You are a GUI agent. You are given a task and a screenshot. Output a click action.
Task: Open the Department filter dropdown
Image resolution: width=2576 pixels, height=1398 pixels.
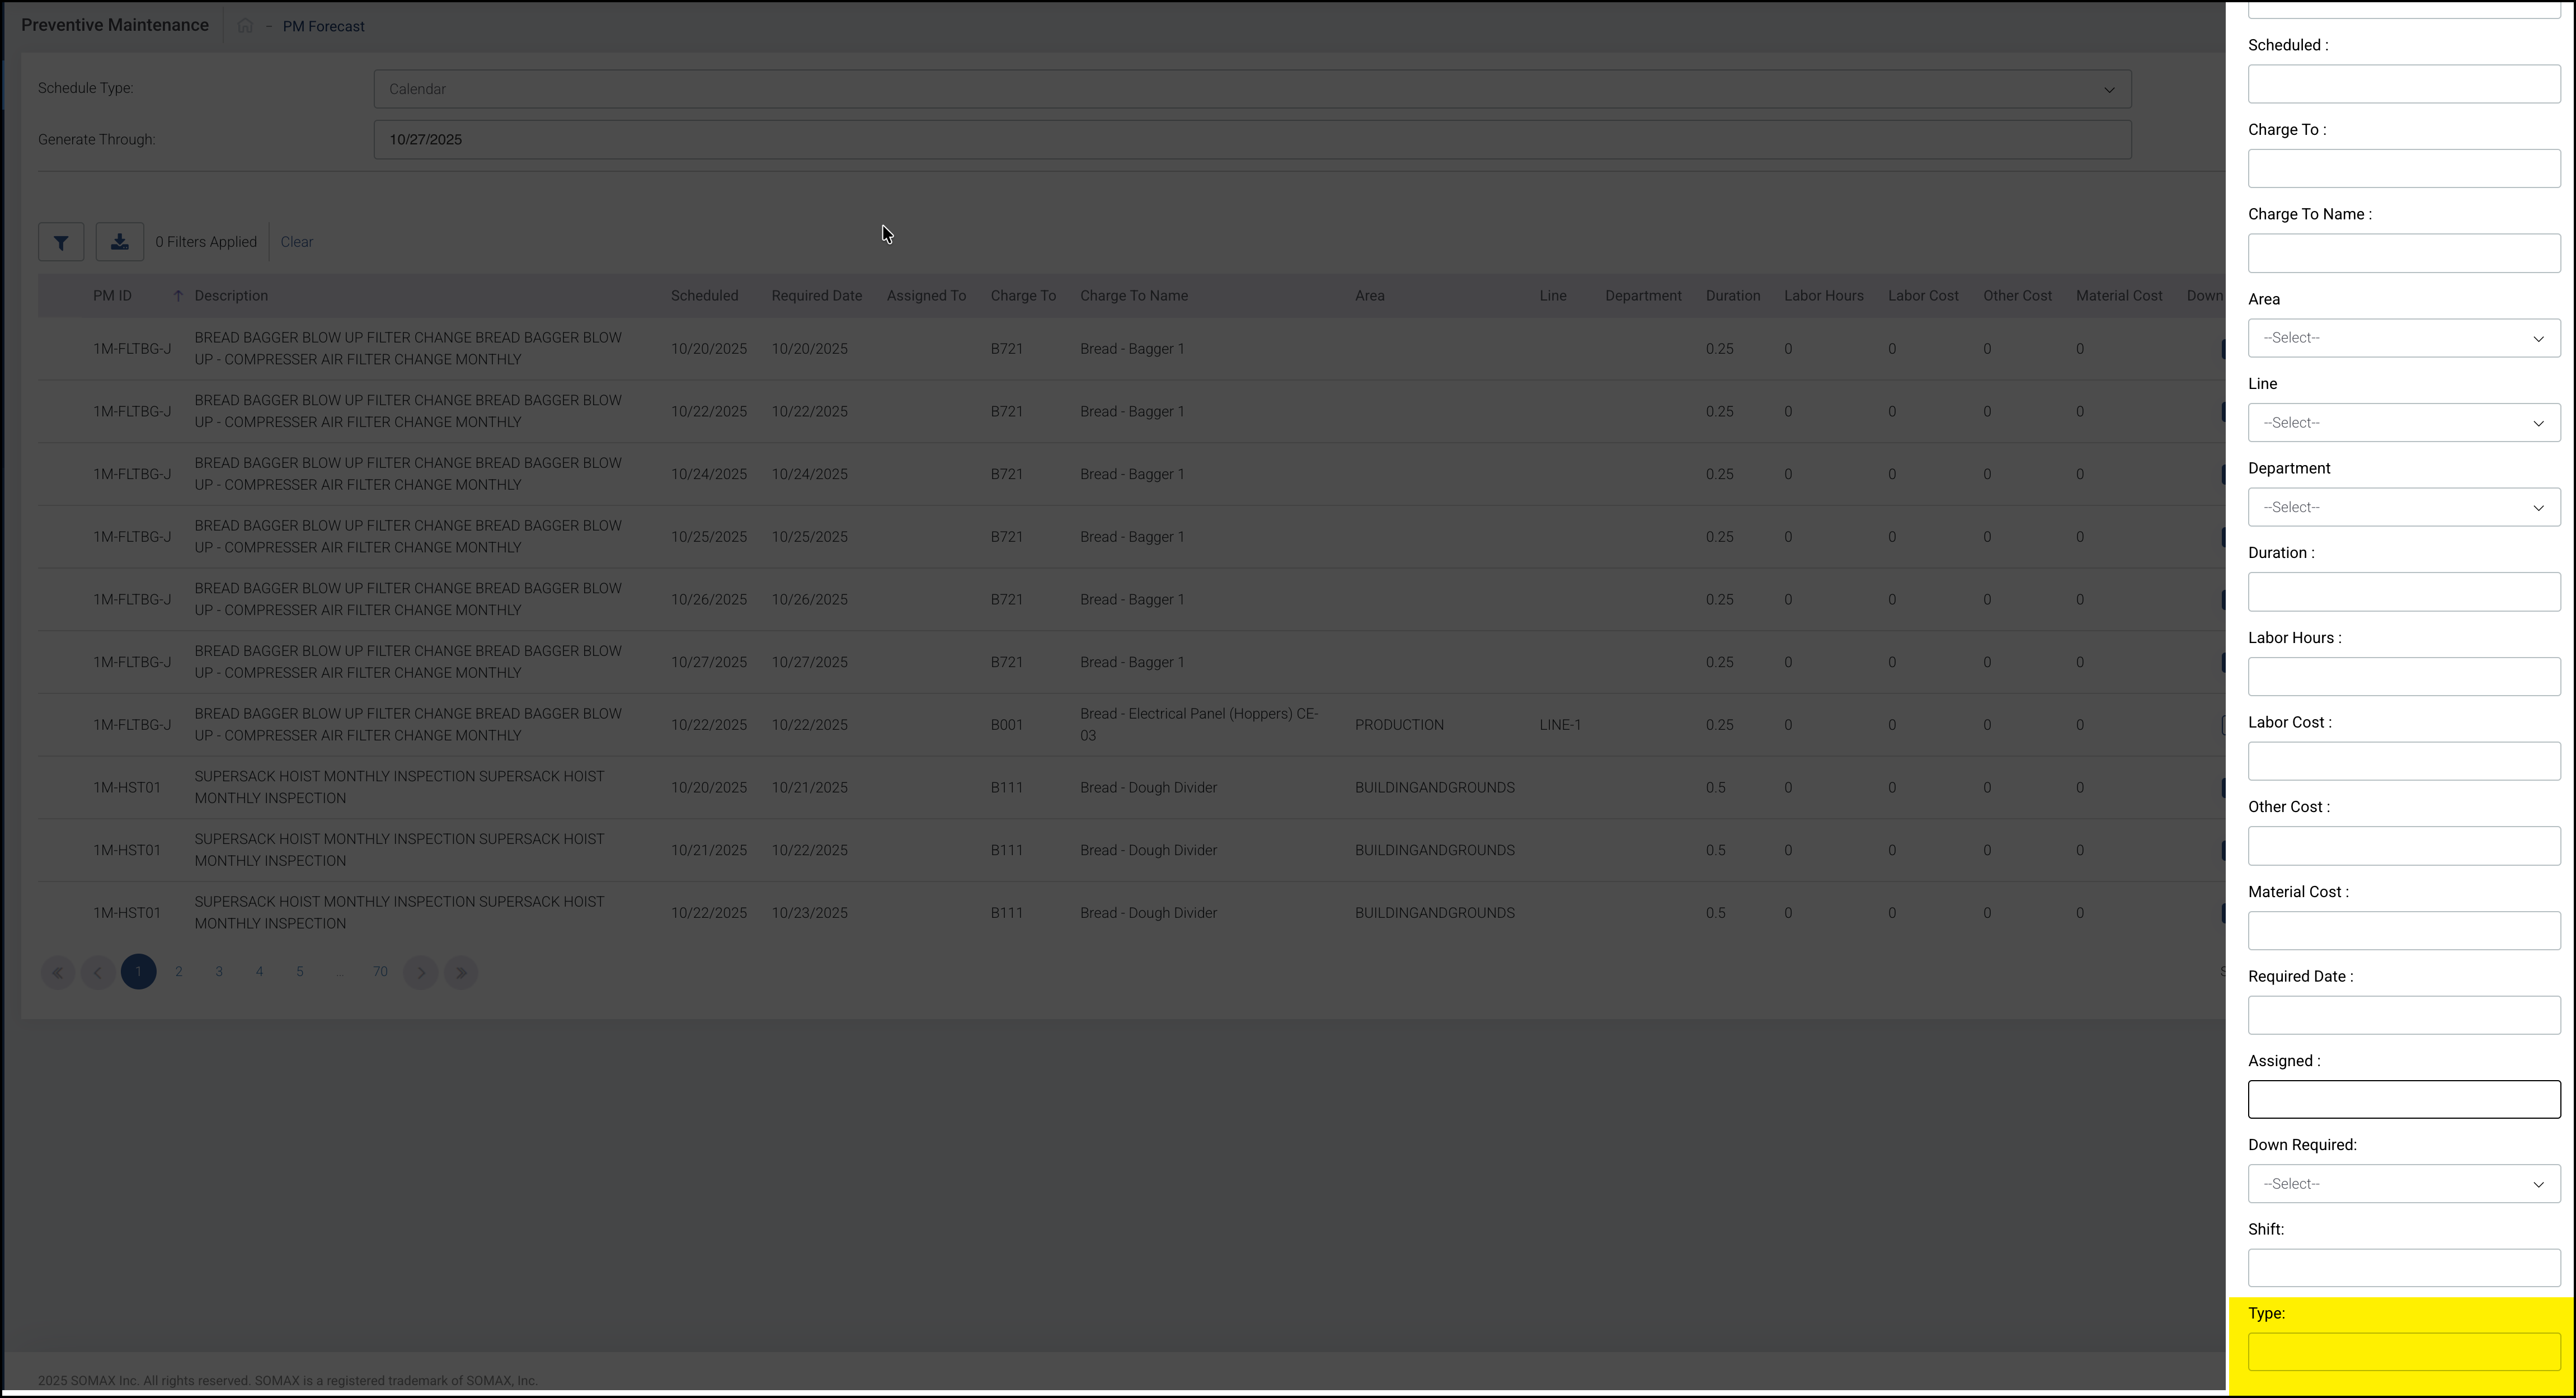[2403, 508]
